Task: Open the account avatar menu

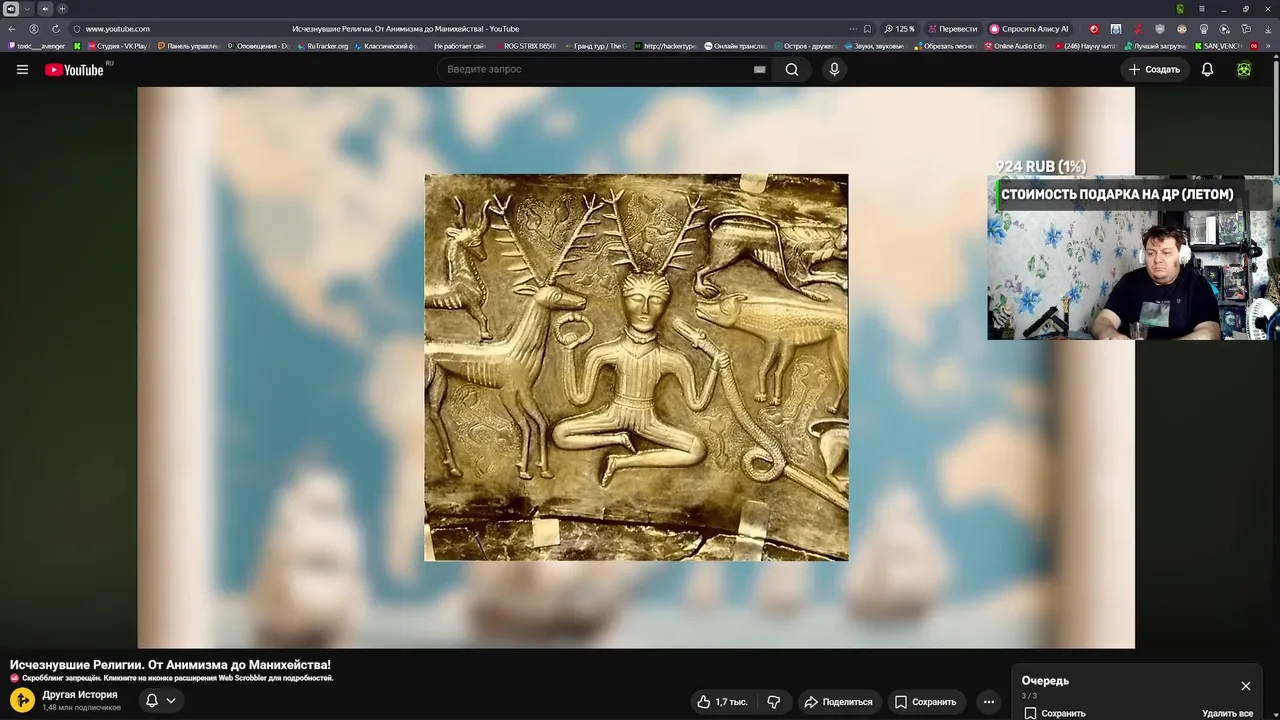Action: point(1244,69)
